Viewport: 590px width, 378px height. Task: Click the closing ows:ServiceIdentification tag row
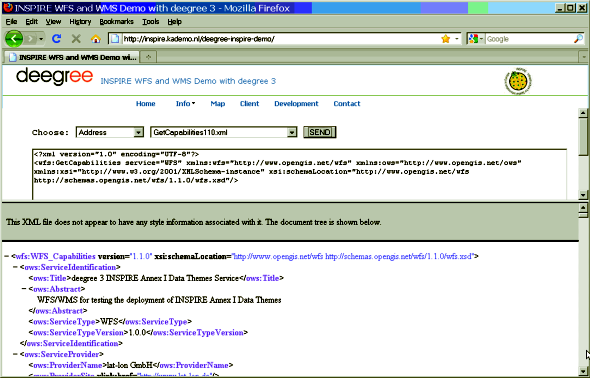tap(71, 343)
